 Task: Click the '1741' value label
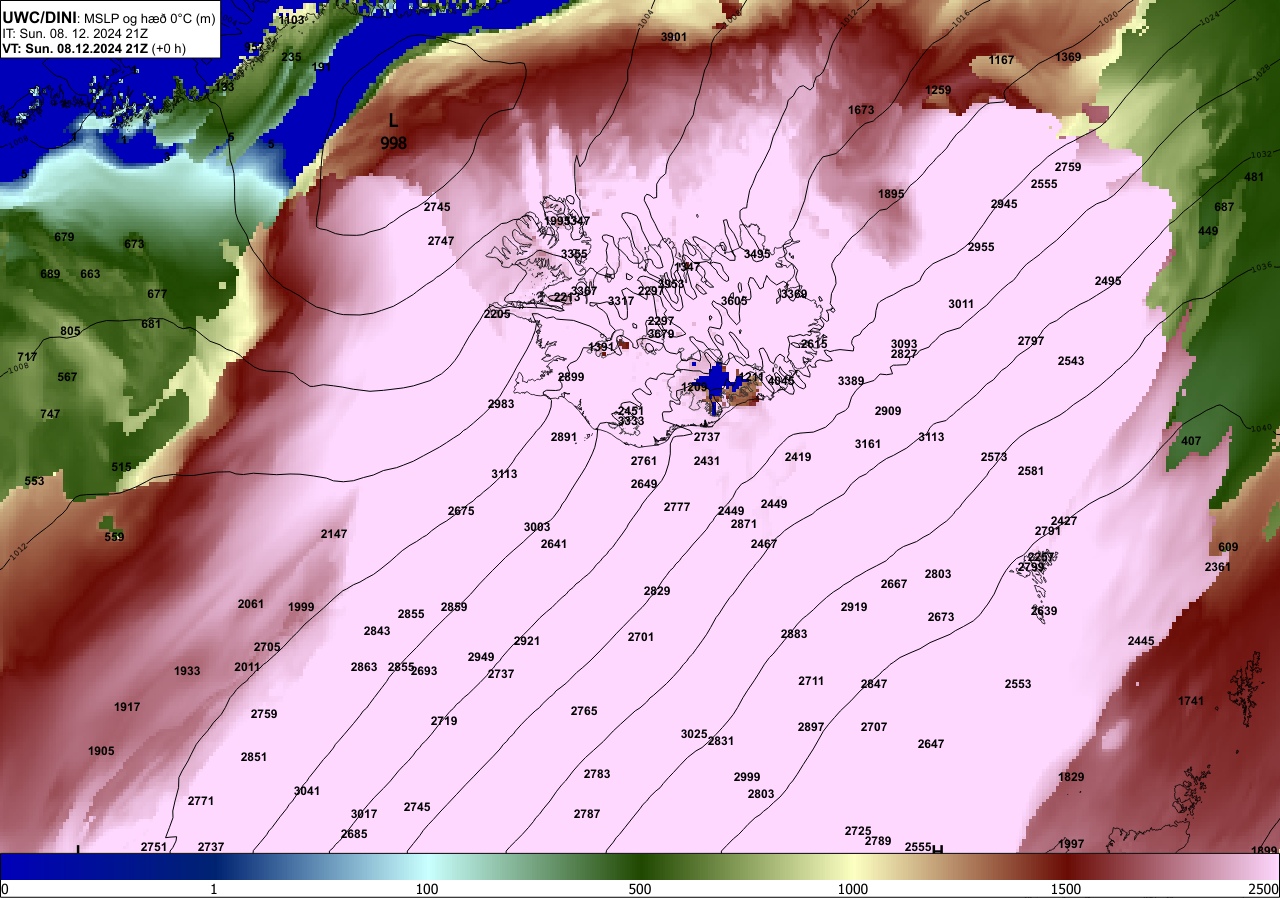point(1191,701)
